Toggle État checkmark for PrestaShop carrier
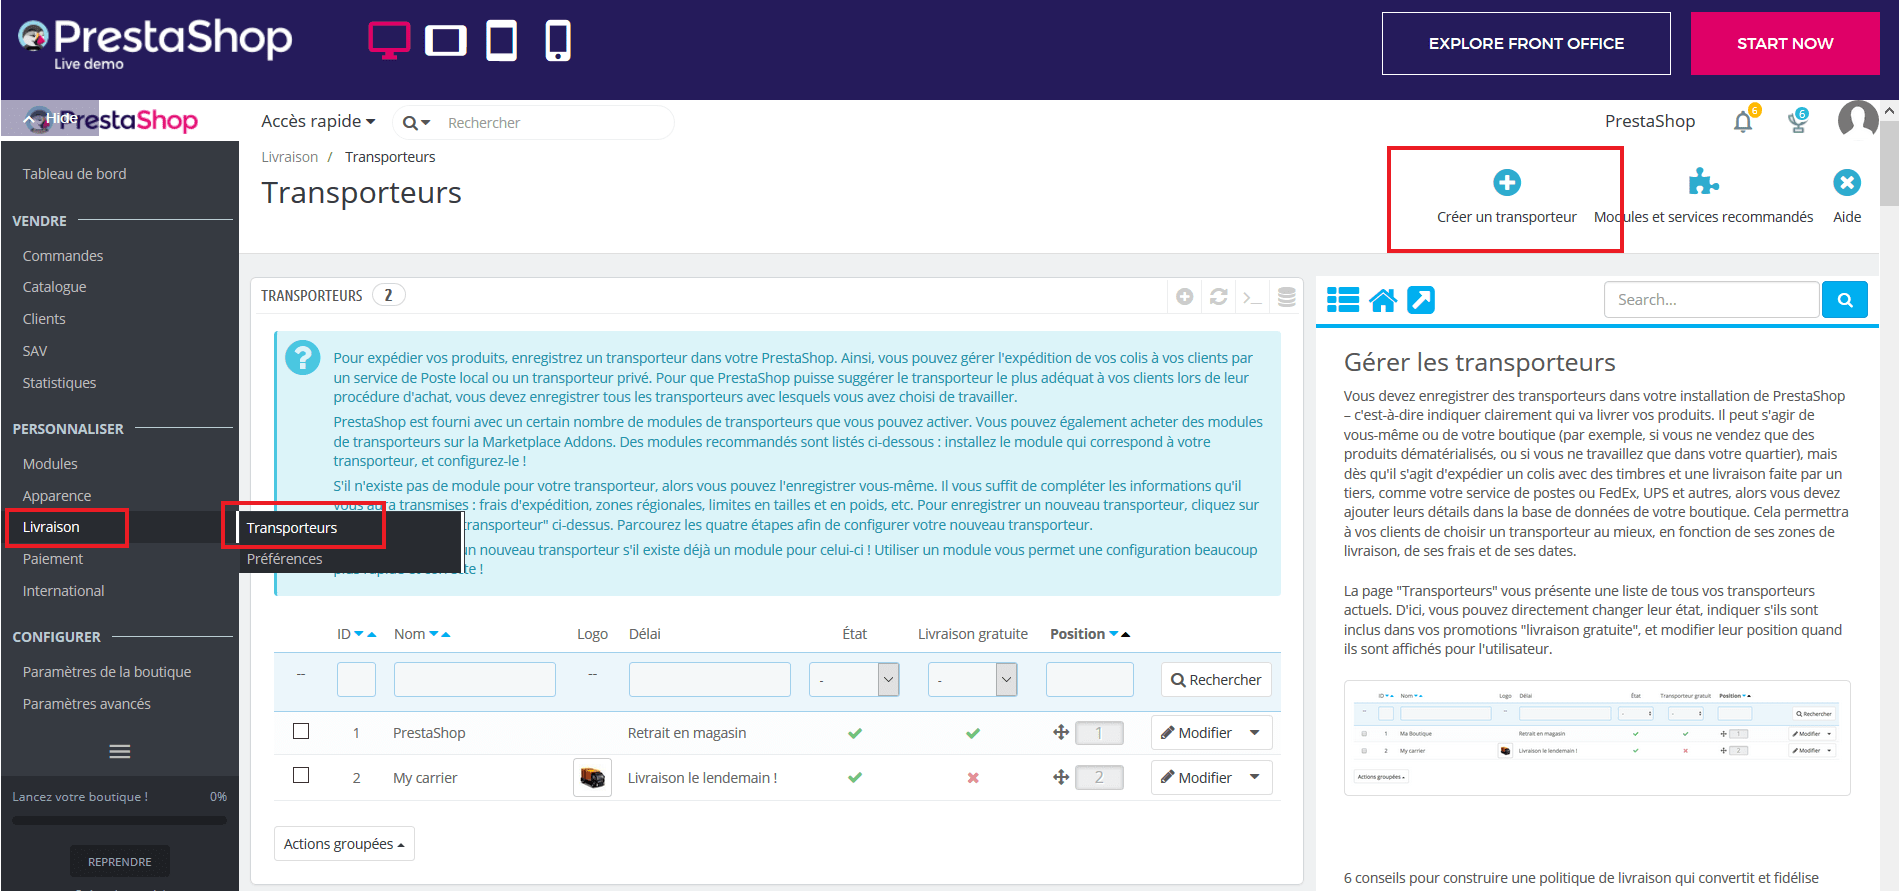Screen dimensions: 1899x891 pos(855,733)
